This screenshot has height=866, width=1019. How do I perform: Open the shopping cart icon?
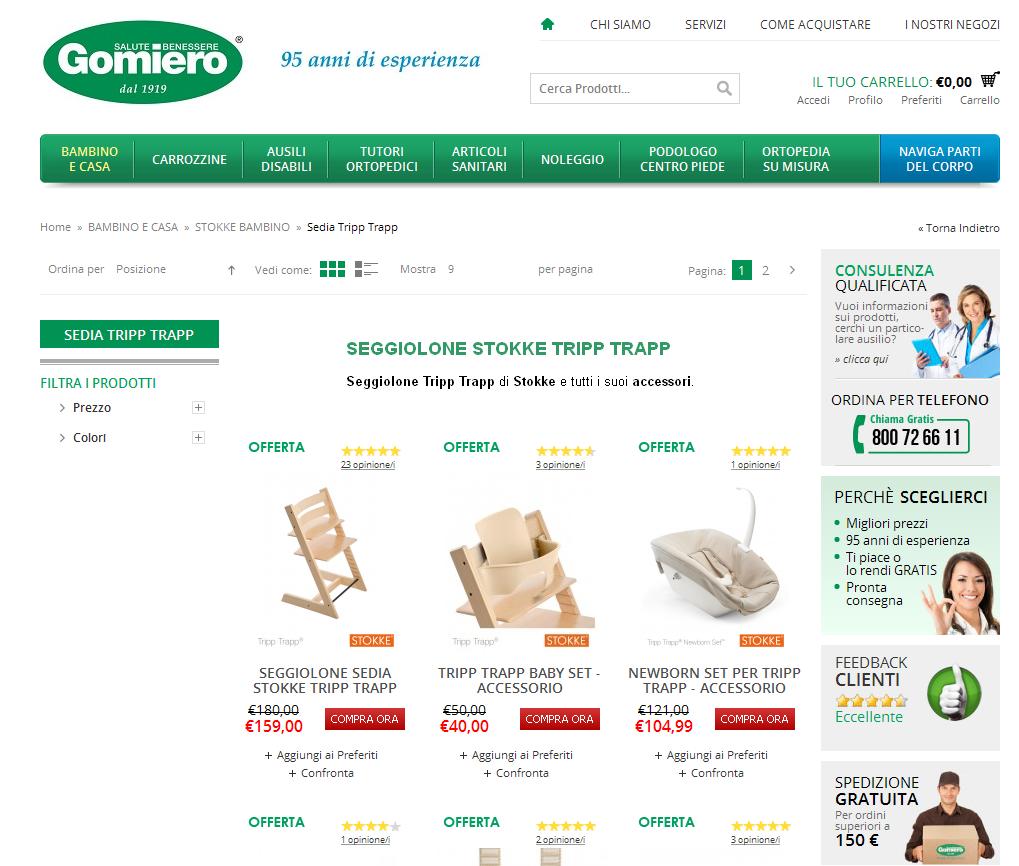[x=990, y=79]
